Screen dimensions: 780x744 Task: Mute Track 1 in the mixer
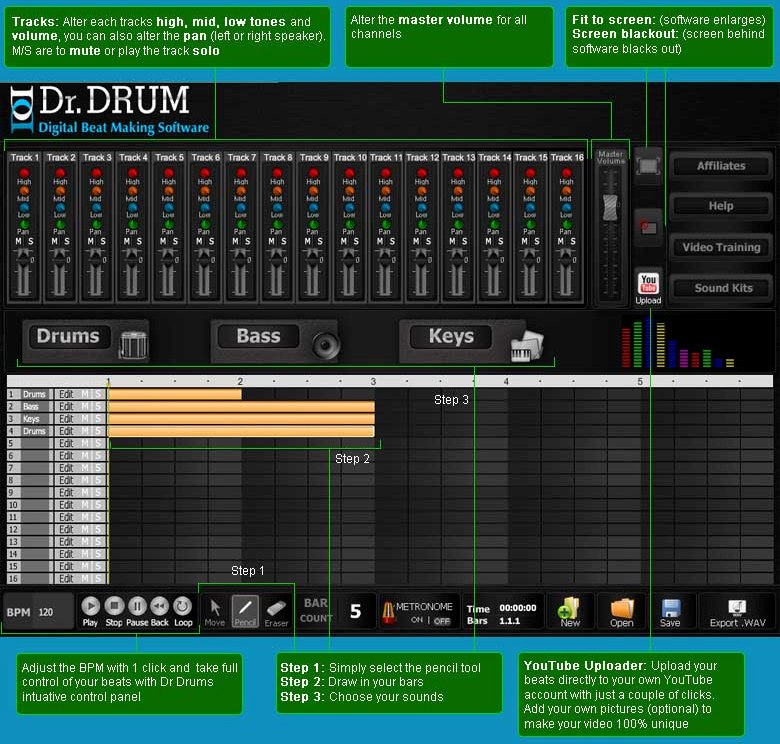click(18, 241)
